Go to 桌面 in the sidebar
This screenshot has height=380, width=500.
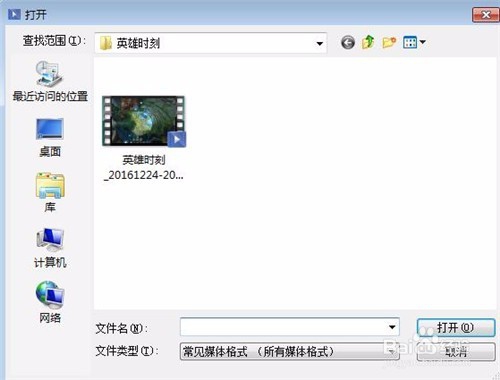[x=50, y=138]
